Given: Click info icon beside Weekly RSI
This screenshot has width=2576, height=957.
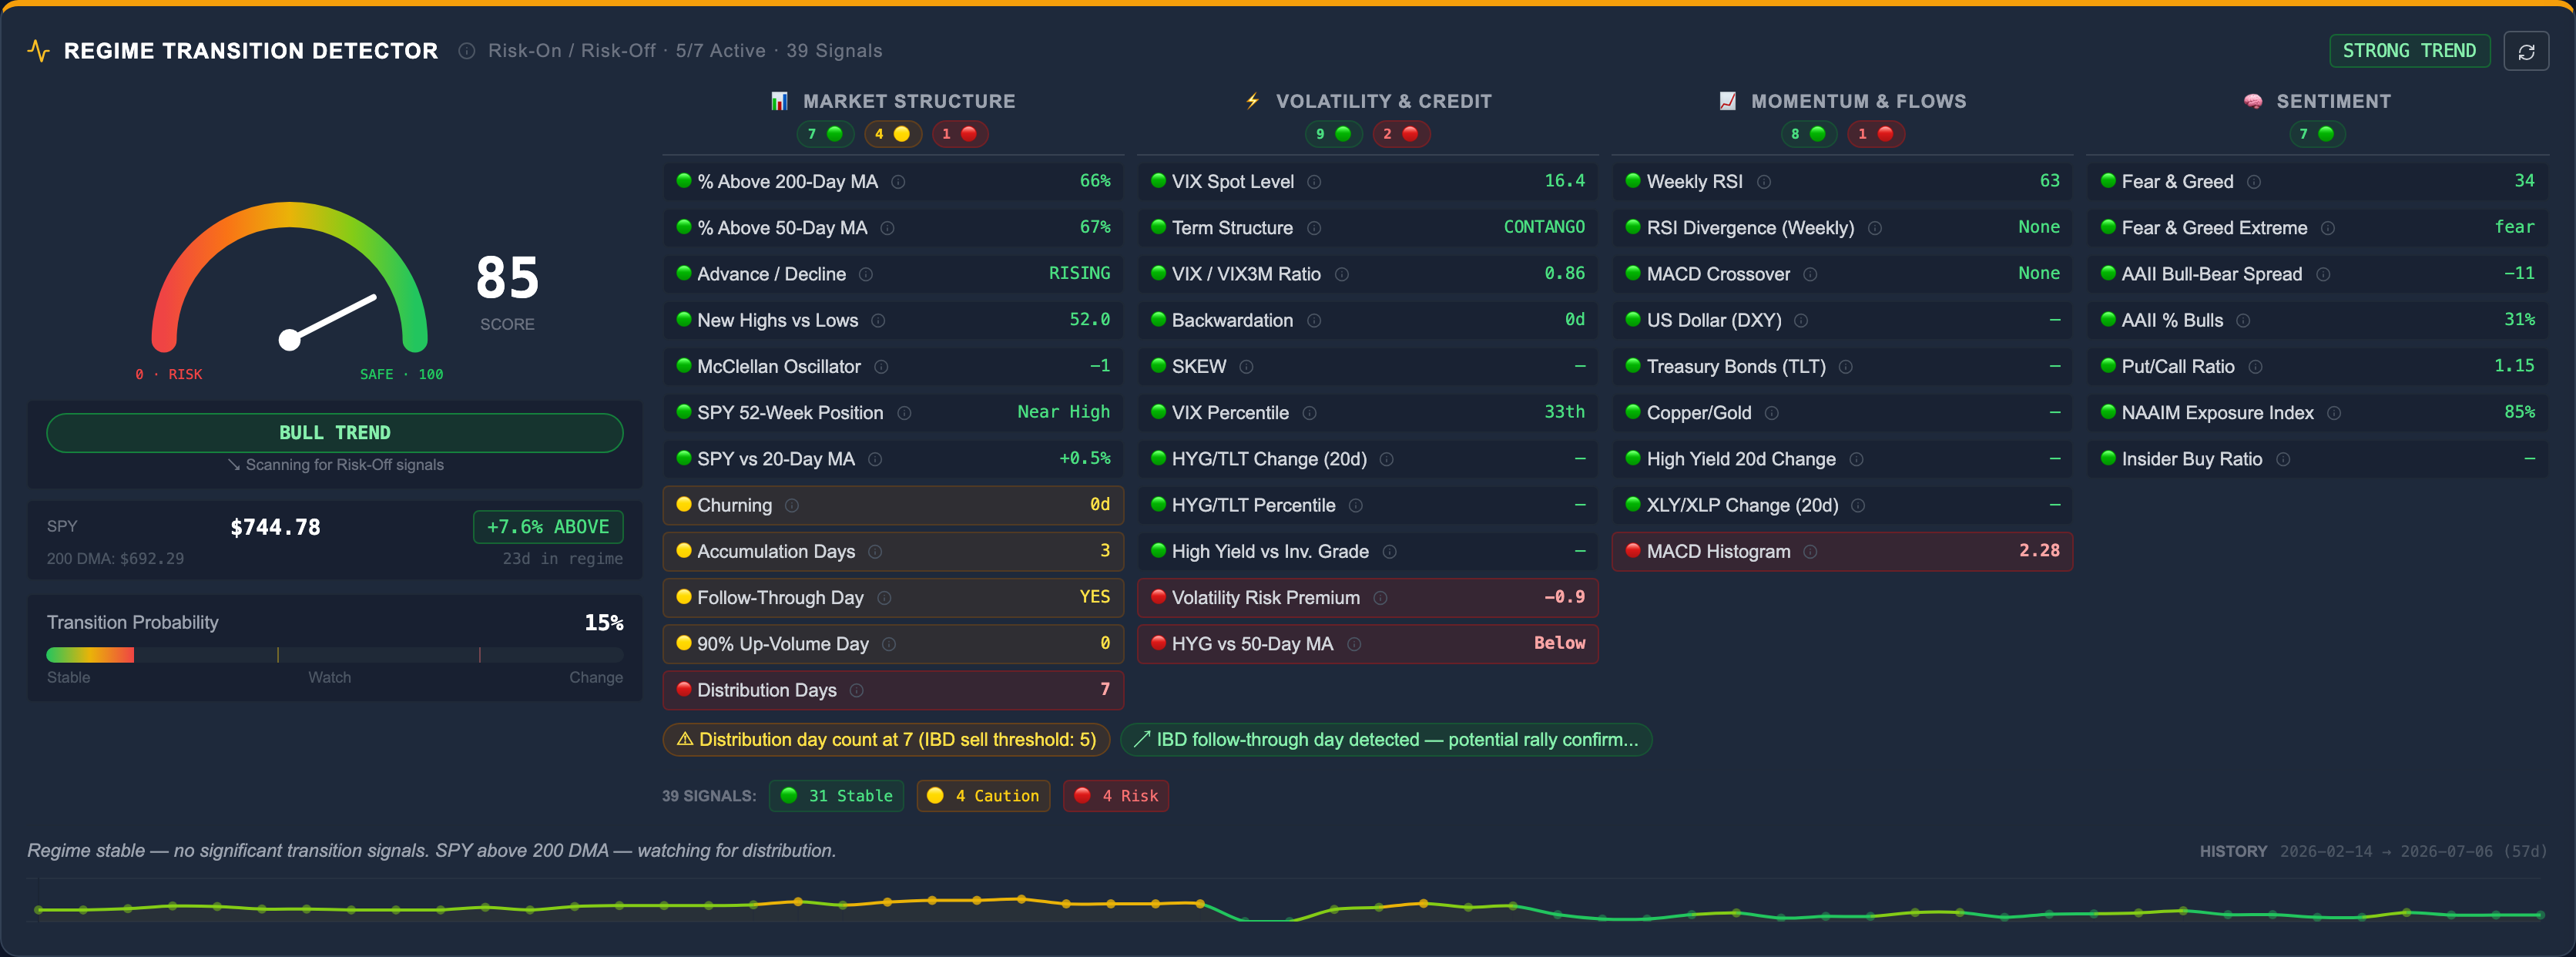Looking at the screenshot, I should (1764, 182).
